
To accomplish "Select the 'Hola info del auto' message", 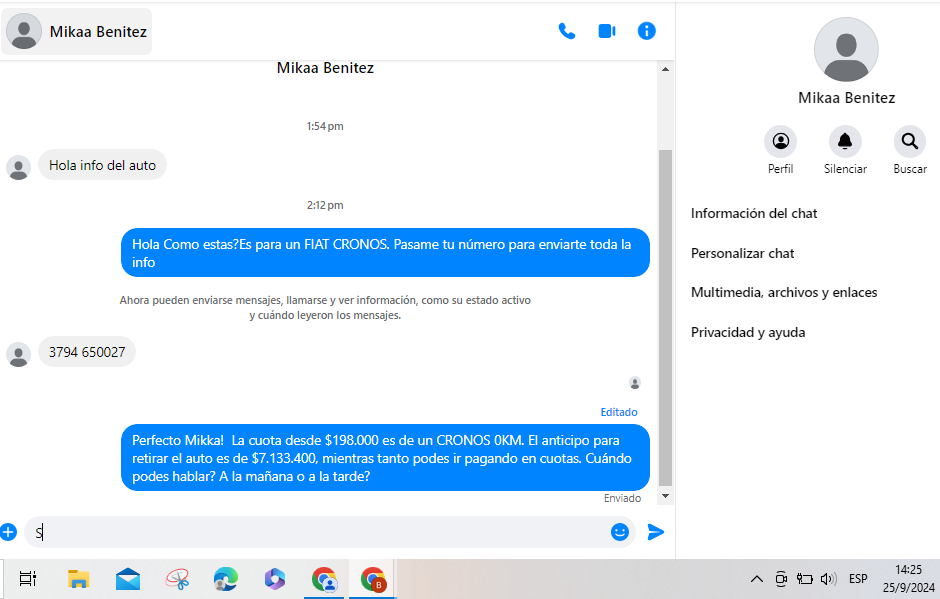I will coord(103,165).
